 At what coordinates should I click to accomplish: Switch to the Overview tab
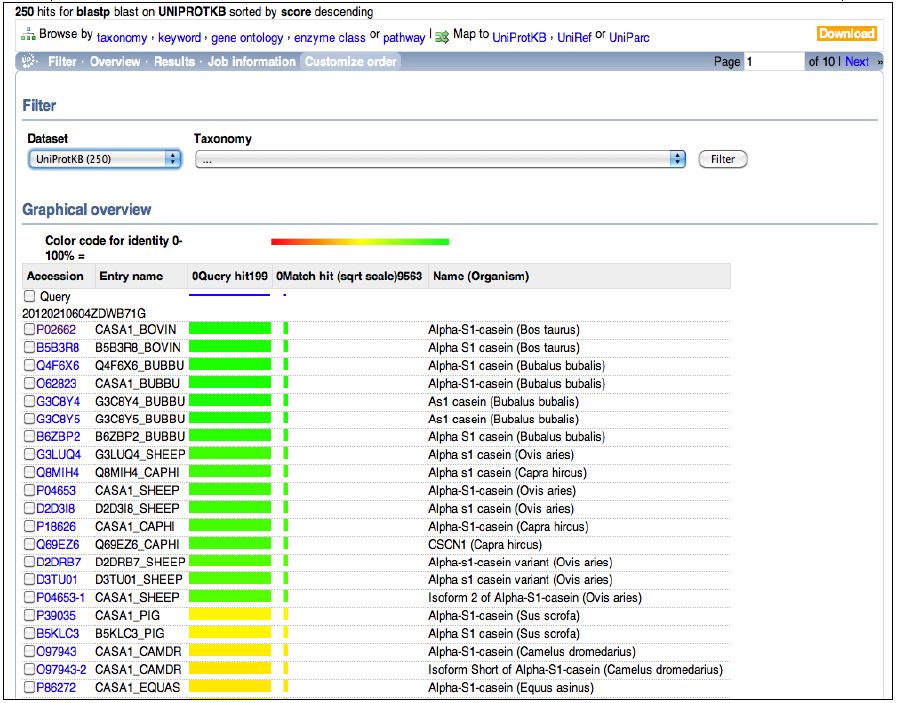(115, 62)
